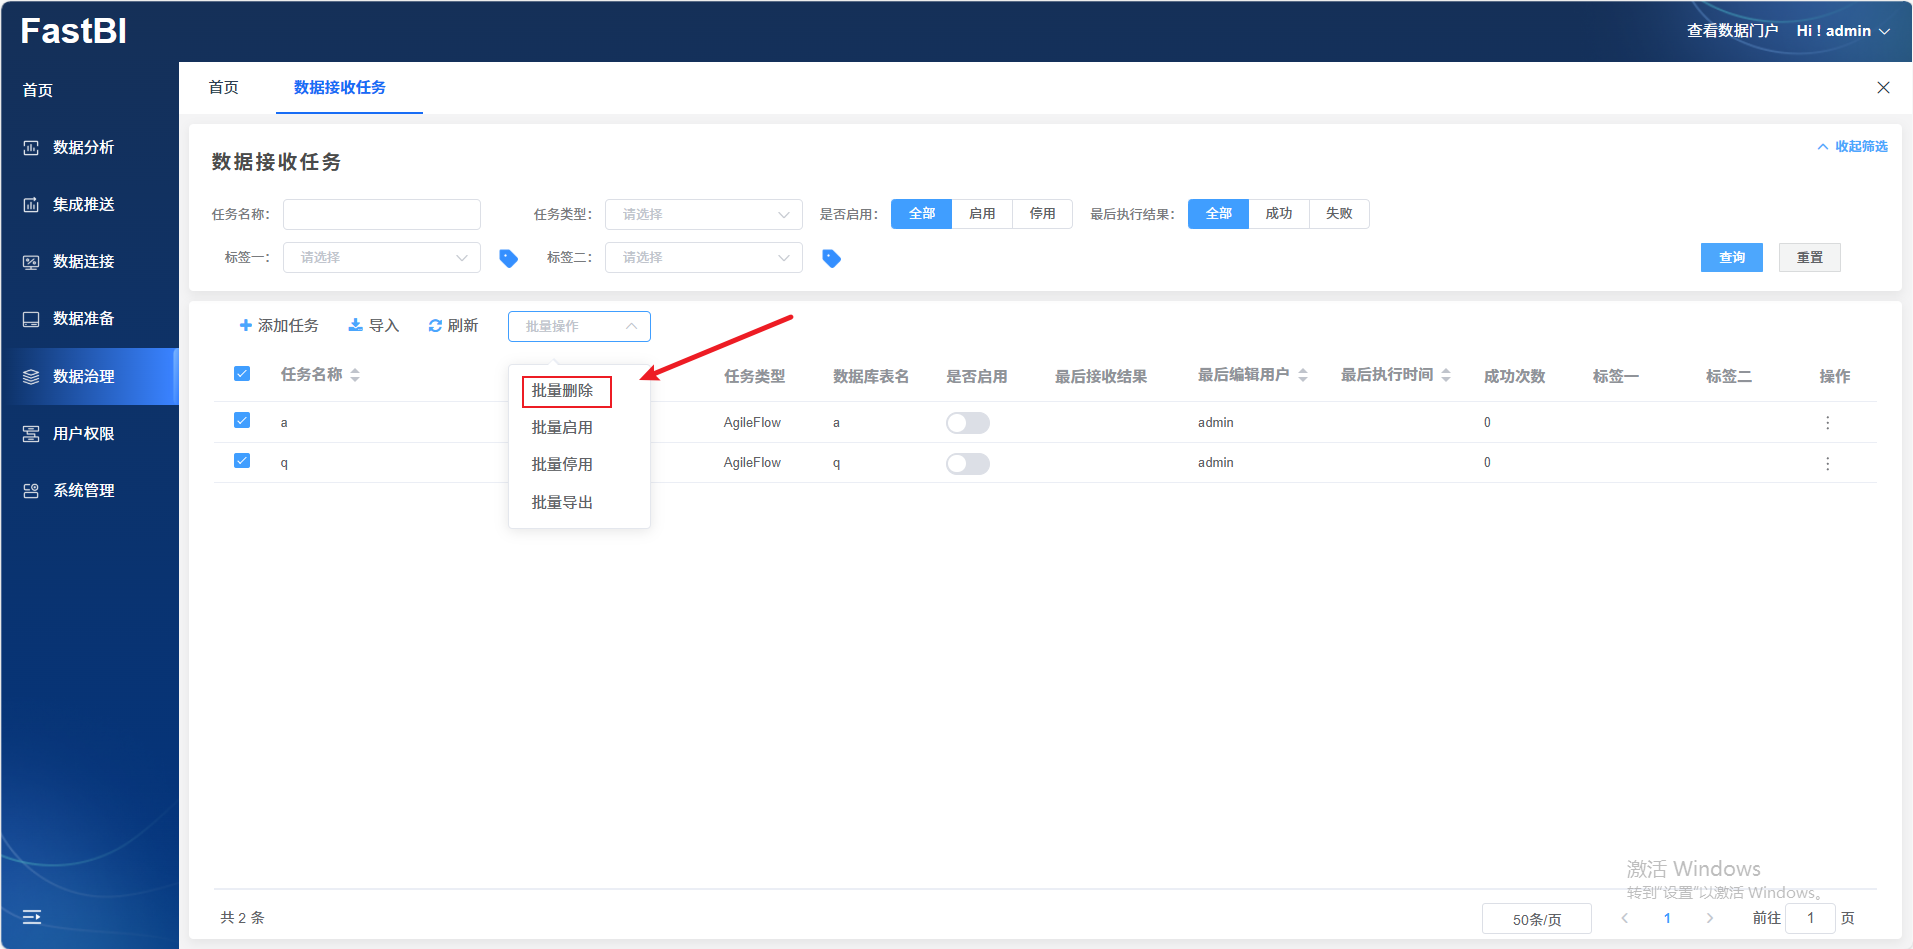
Task: Open the more actions icon for row a
Action: (x=1827, y=423)
